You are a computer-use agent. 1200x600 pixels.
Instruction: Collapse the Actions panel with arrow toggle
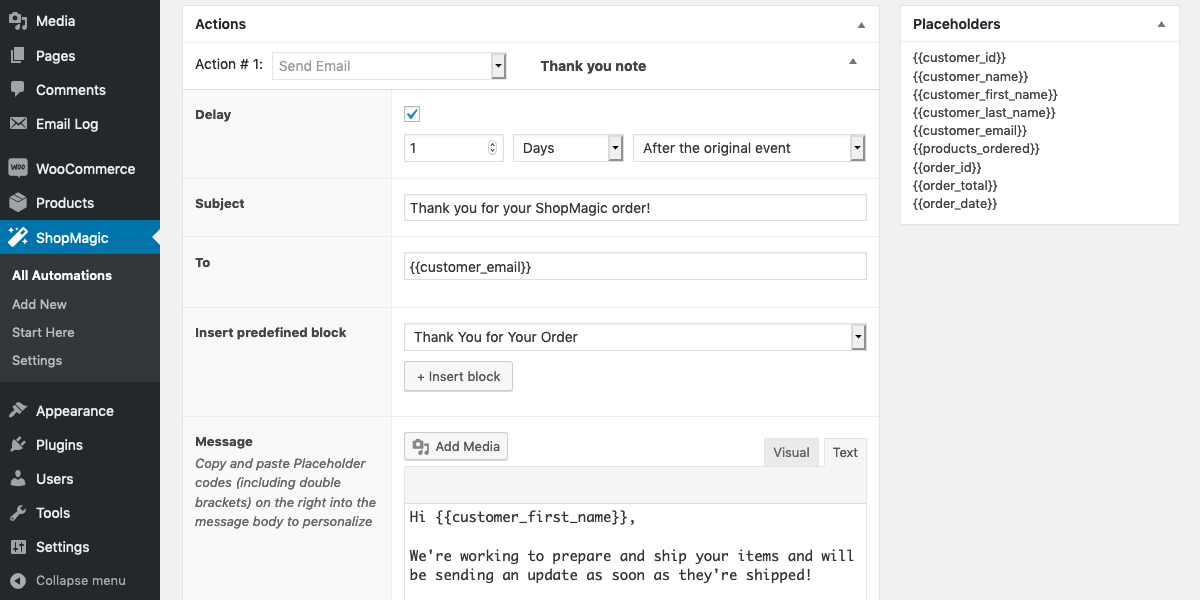[861, 24]
